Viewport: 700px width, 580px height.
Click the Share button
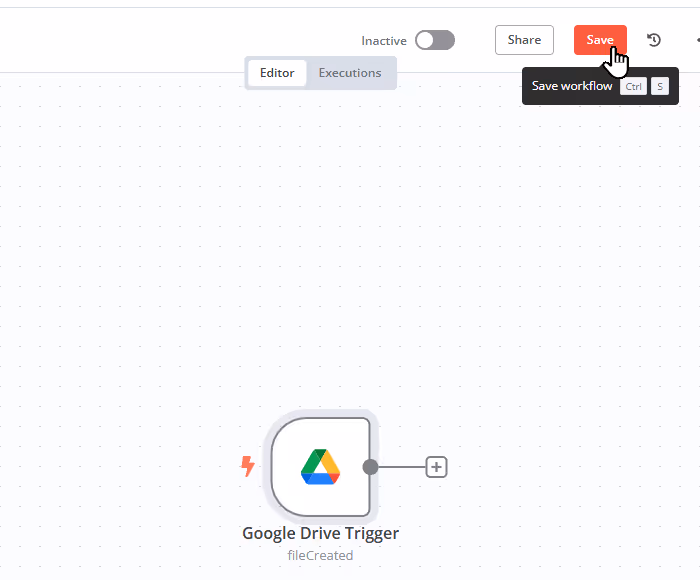pos(524,40)
